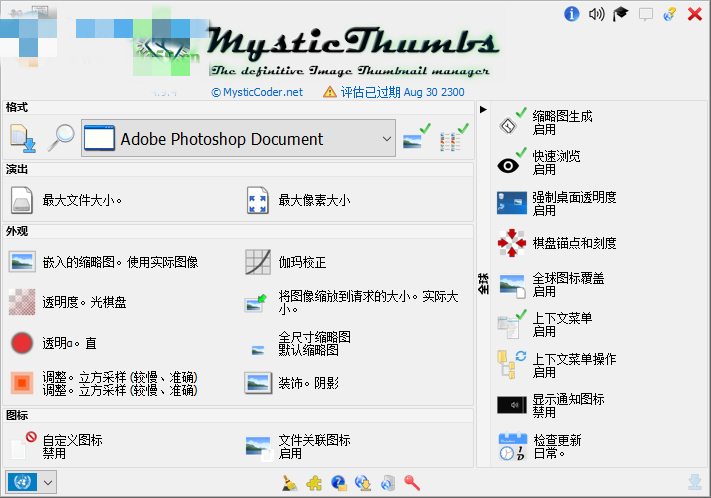
Task: Click the import format download icon
Action: (23, 139)
